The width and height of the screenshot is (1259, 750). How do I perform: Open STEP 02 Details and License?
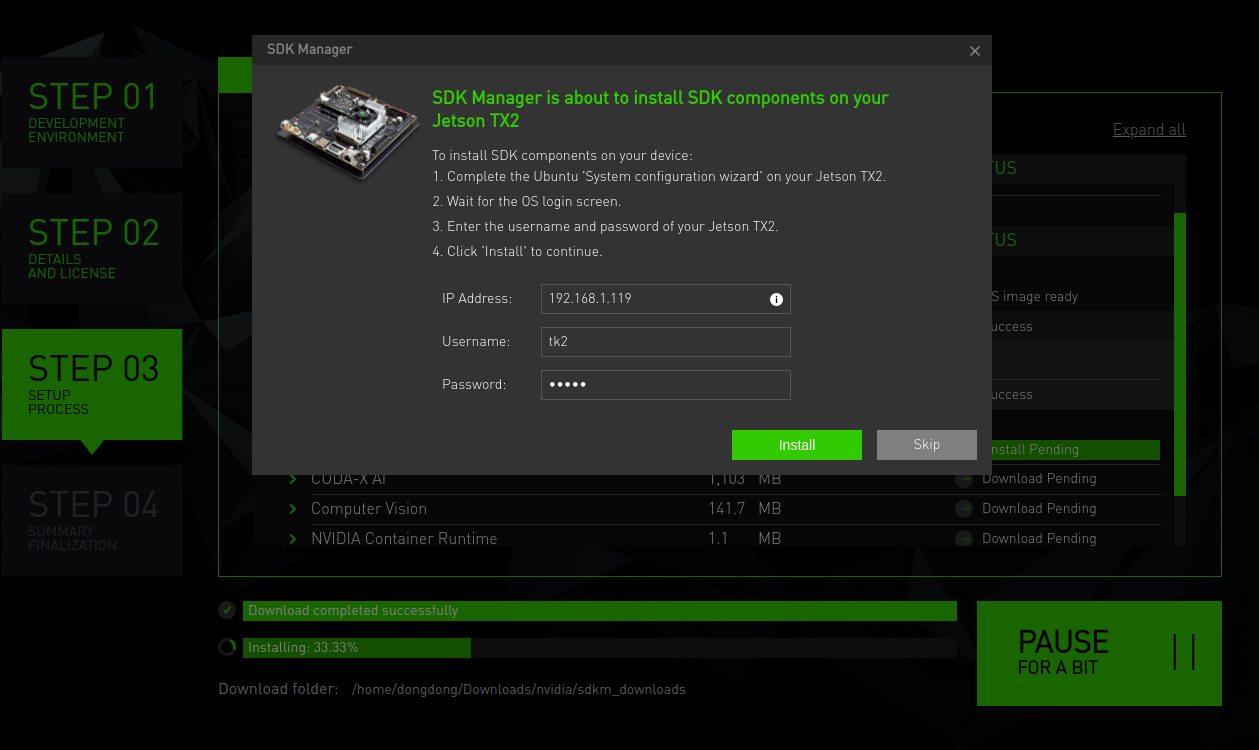tap(92, 248)
